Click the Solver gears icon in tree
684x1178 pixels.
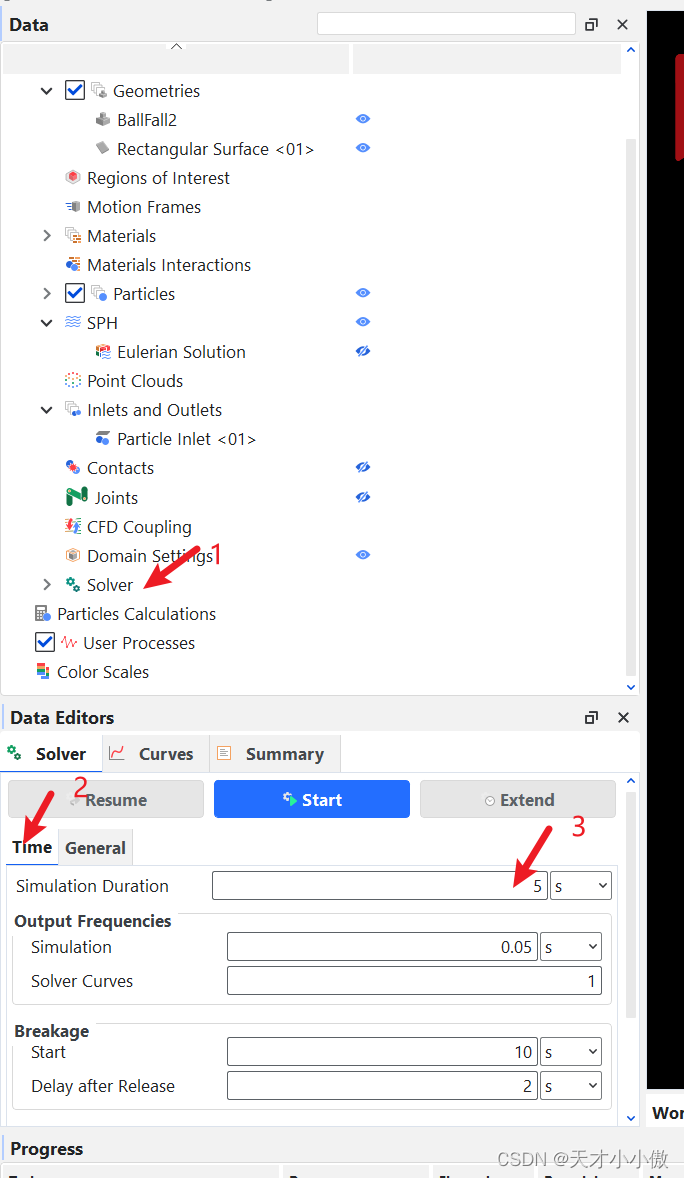(x=73, y=584)
